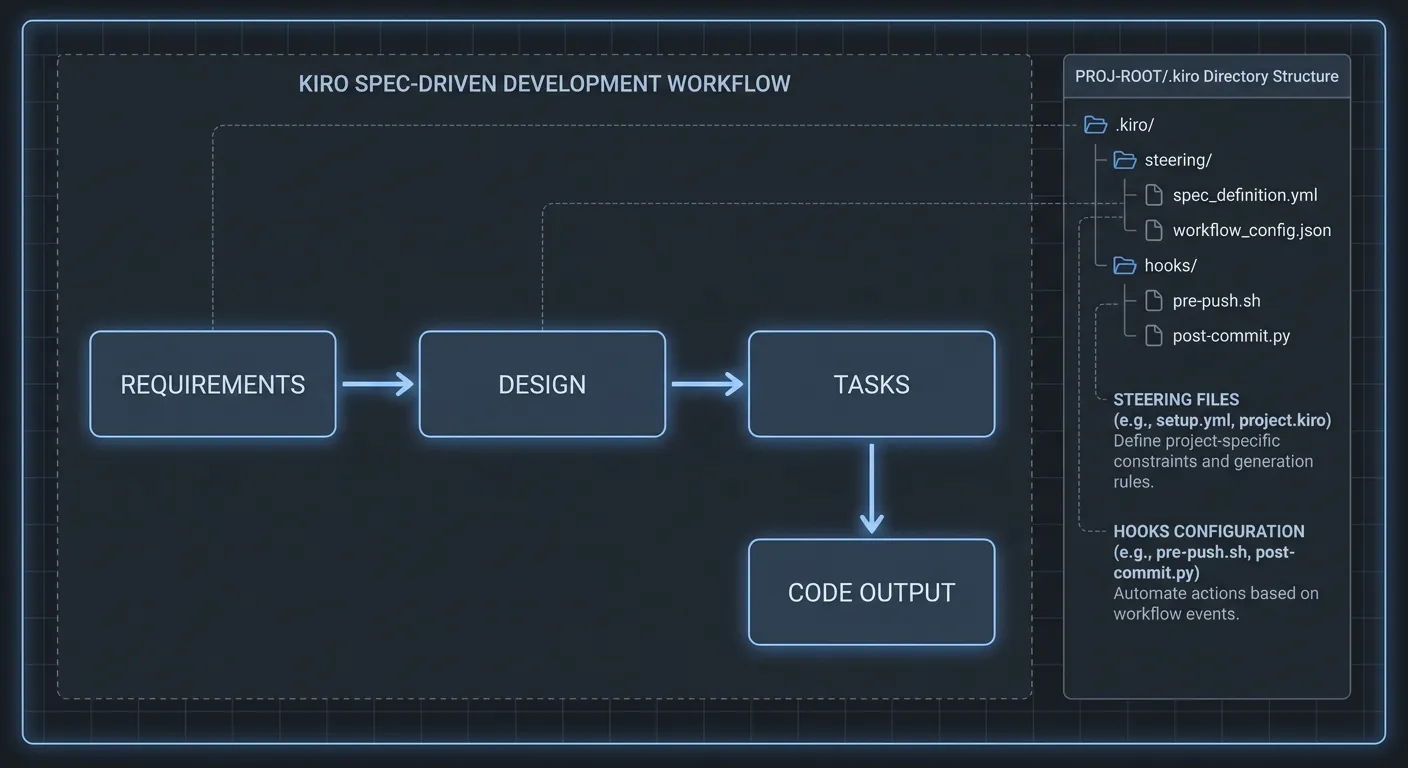This screenshot has width=1408, height=768.
Task: Click the 'KIRO SPEC-DRIVEN DEVELOPMENT WORKFLOW' title
Action: click(x=545, y=83)
